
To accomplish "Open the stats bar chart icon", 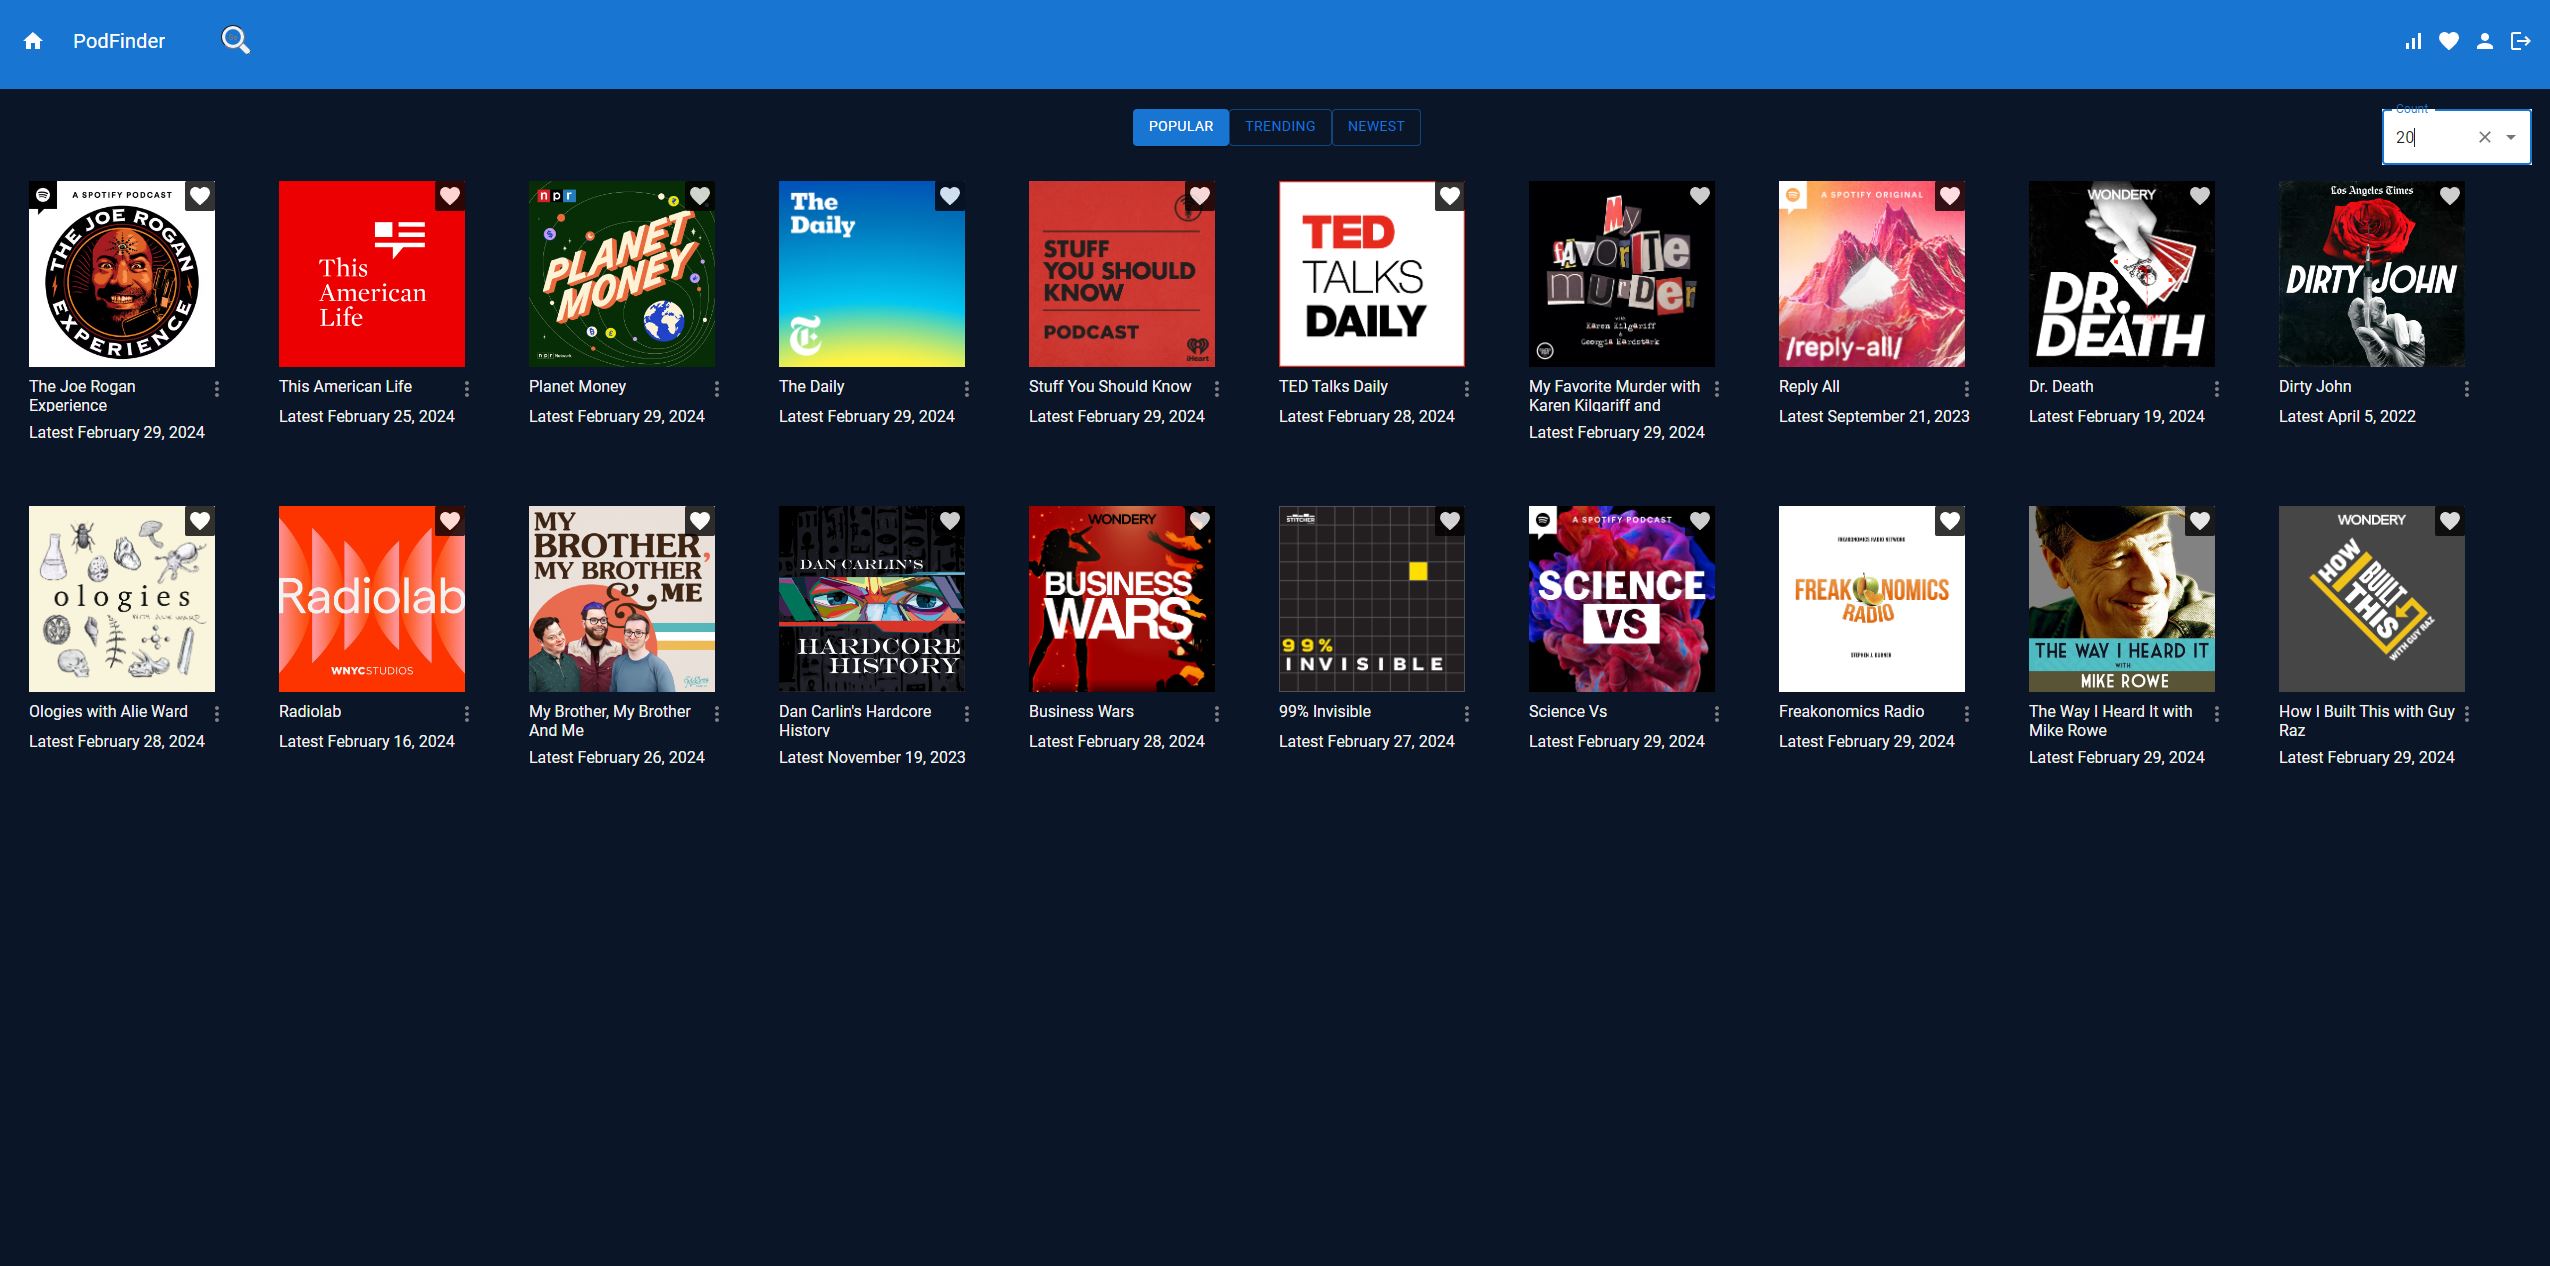I will [2413, 41].
